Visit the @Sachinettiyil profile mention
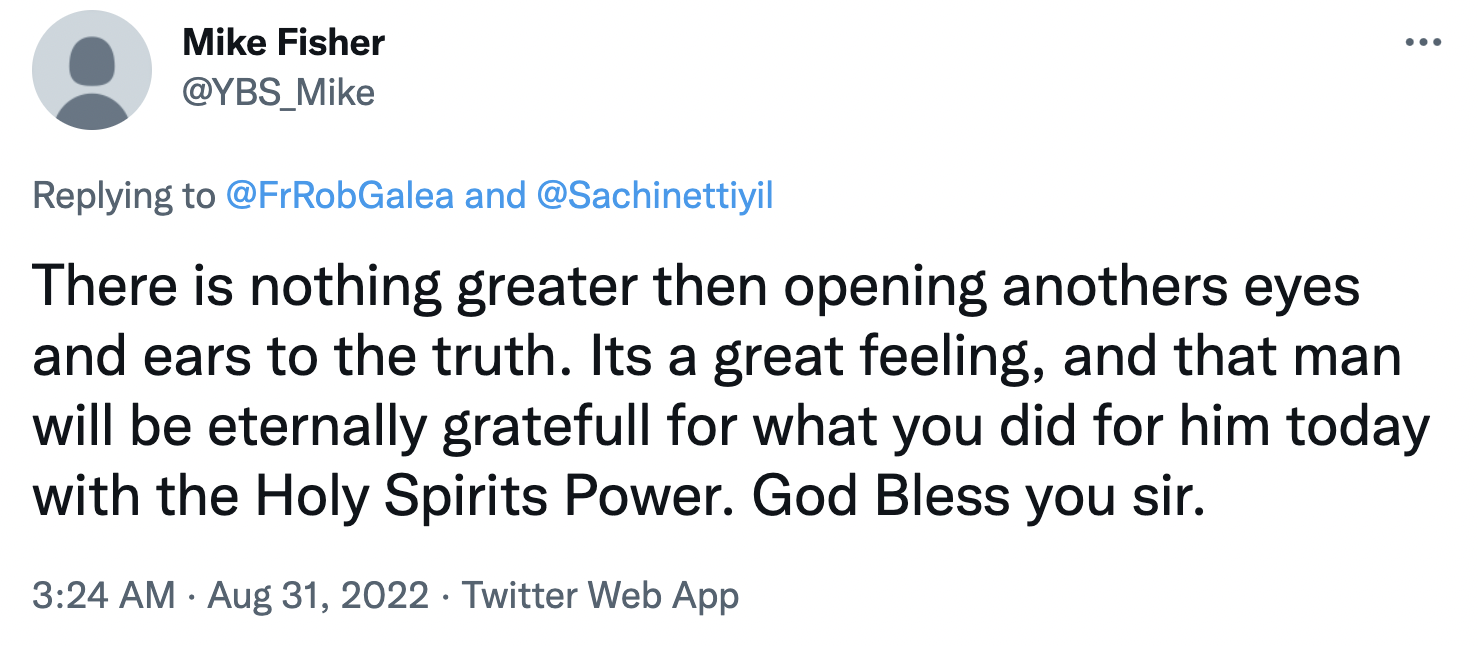 [x=656, y=195]
